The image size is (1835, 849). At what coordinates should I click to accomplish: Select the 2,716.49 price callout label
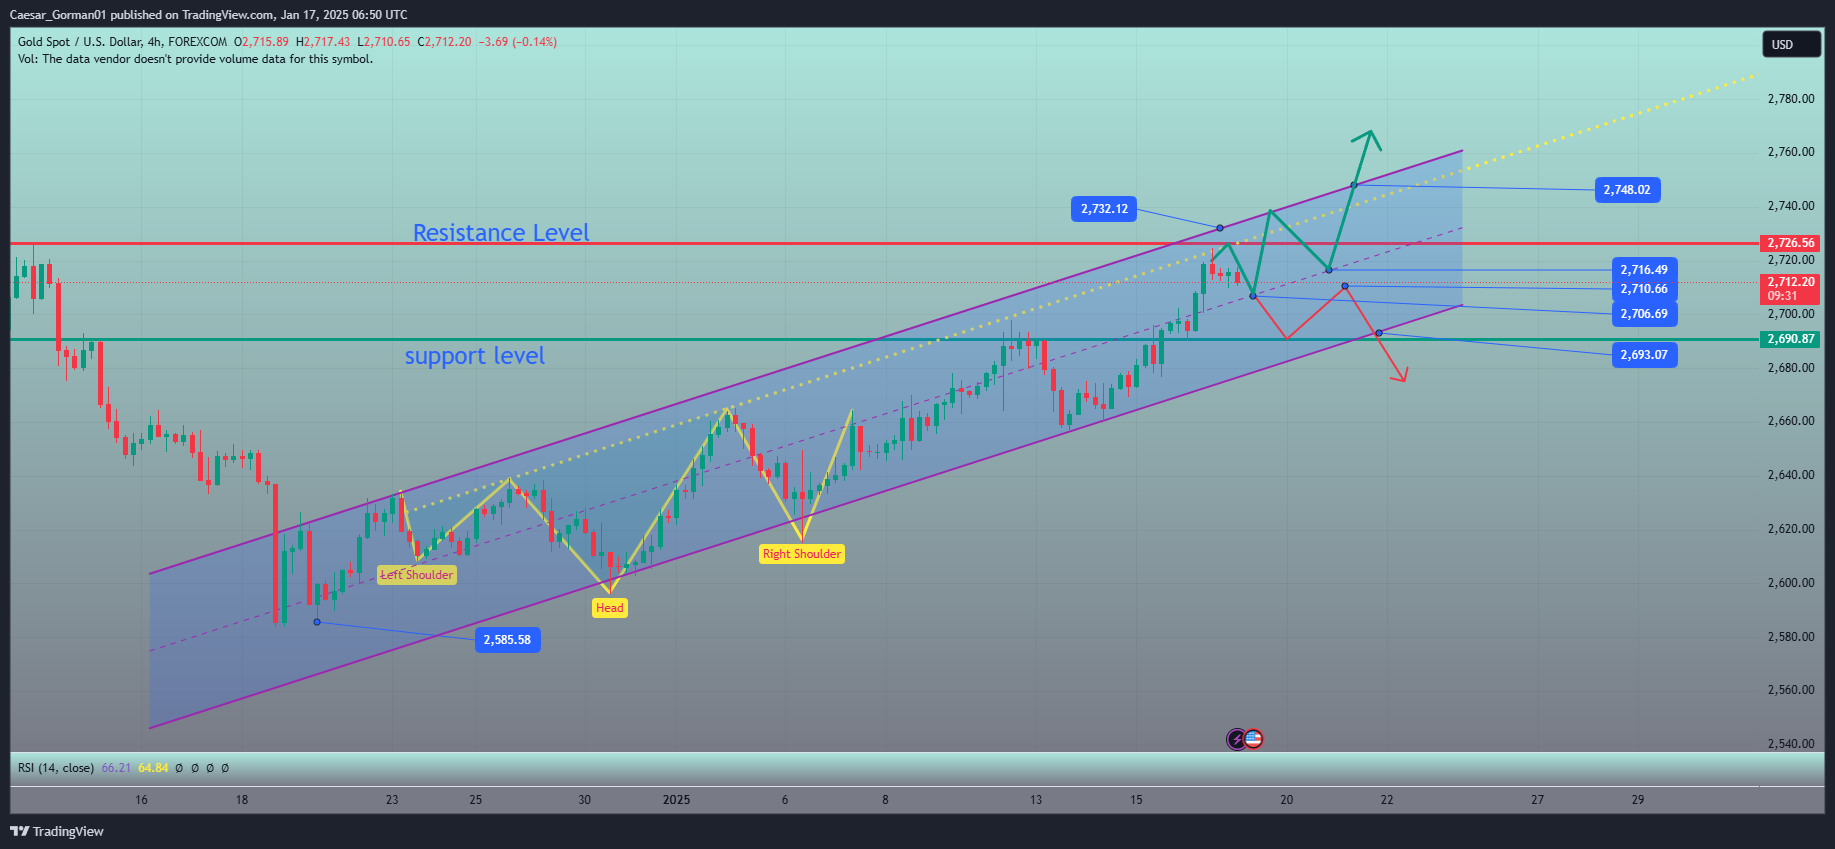point(1644,270)
